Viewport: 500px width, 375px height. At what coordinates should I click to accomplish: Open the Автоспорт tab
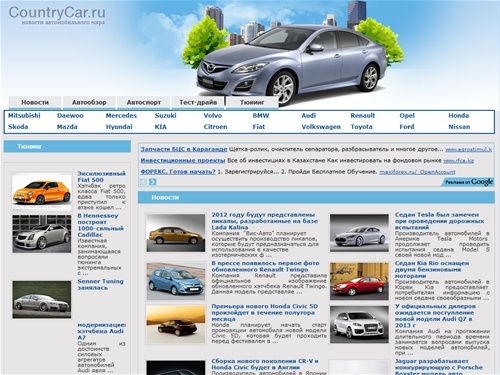click(144, 102)
